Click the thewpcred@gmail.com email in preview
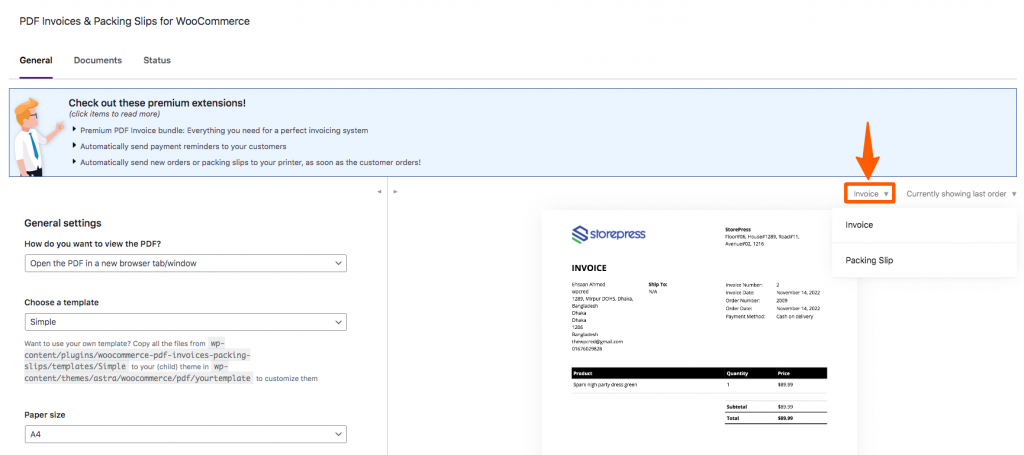 click(597, 341)
